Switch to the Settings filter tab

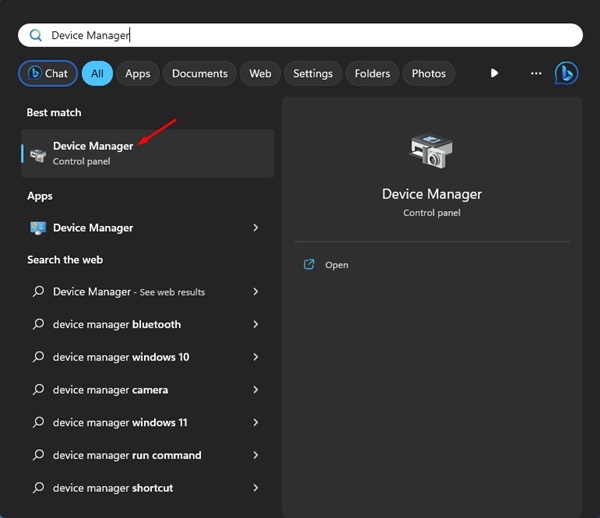coord(313,73)
